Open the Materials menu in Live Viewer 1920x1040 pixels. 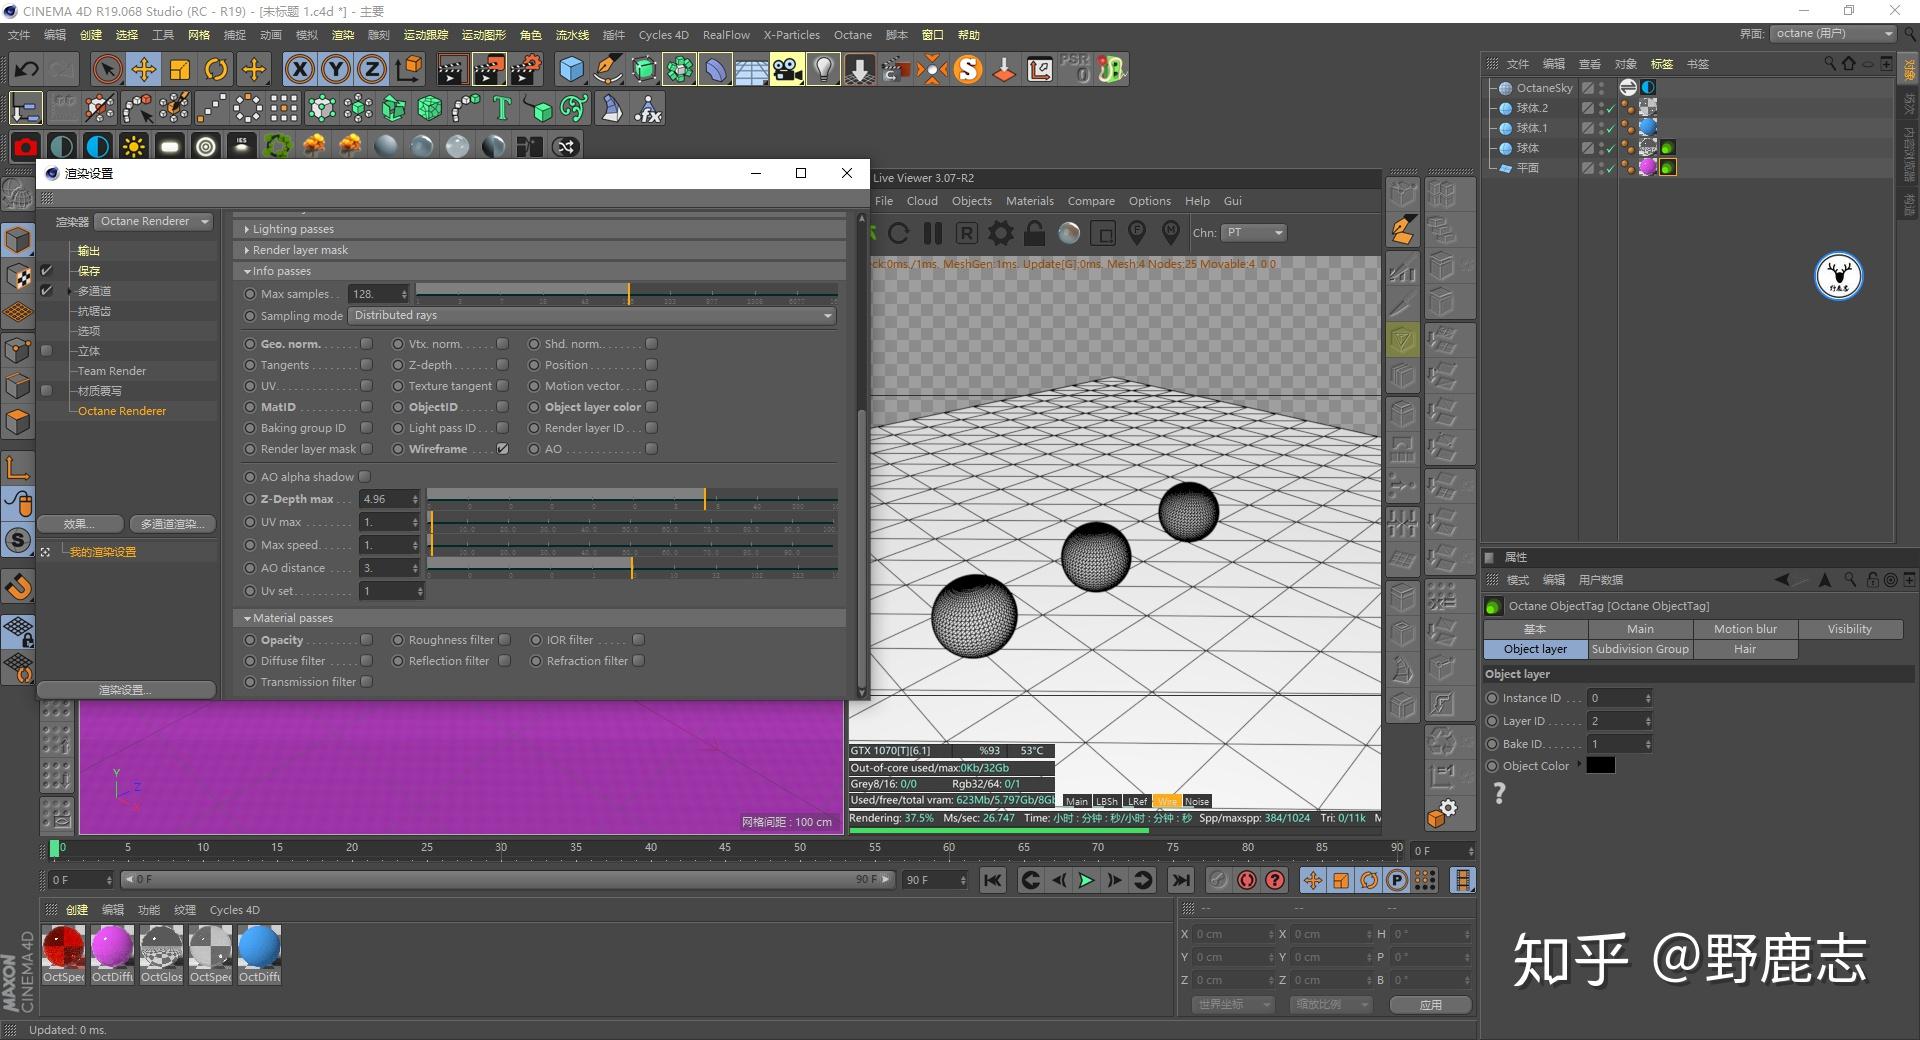1029,201
